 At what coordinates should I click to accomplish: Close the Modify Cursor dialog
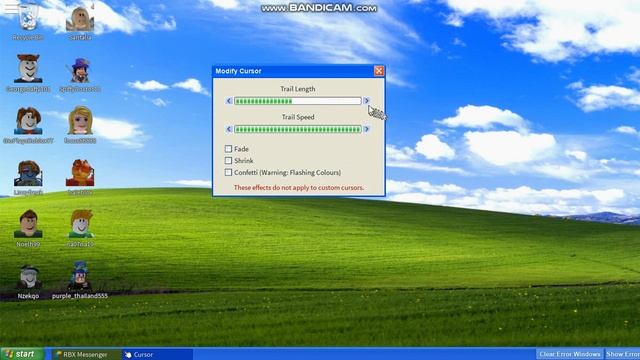379,71
